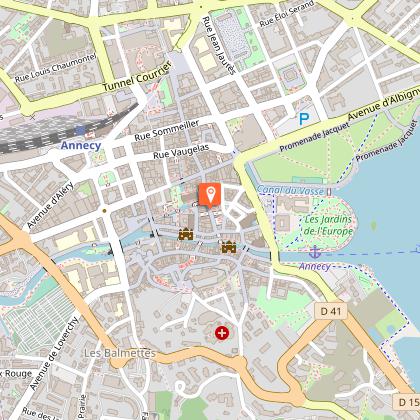
Task: Click the castle icon nearest the anchor
Action: click(x=229, y=247)
